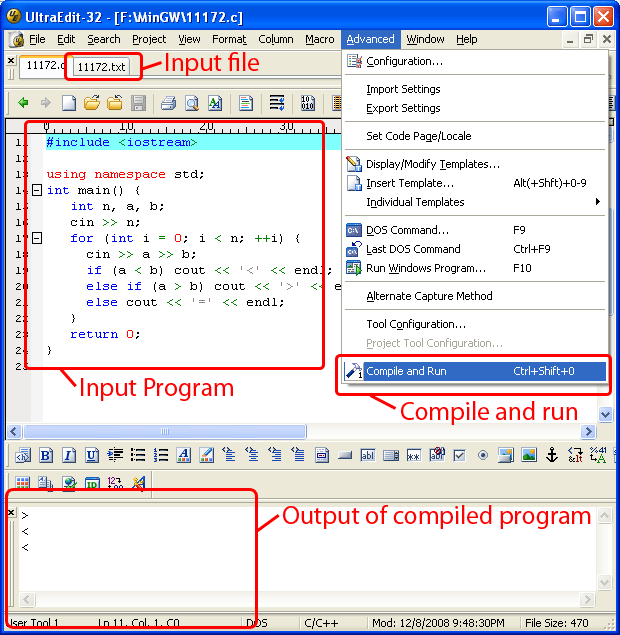Click the Print Preview magnifier icon
Viewport: 620px width, 635px height.
[x=192, y=103]
